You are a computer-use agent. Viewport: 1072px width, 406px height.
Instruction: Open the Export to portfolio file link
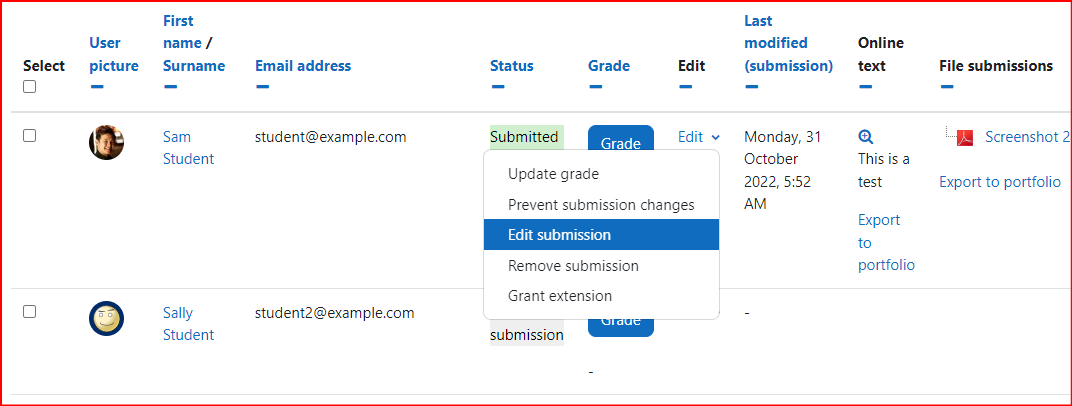[x=1000, y=182]
